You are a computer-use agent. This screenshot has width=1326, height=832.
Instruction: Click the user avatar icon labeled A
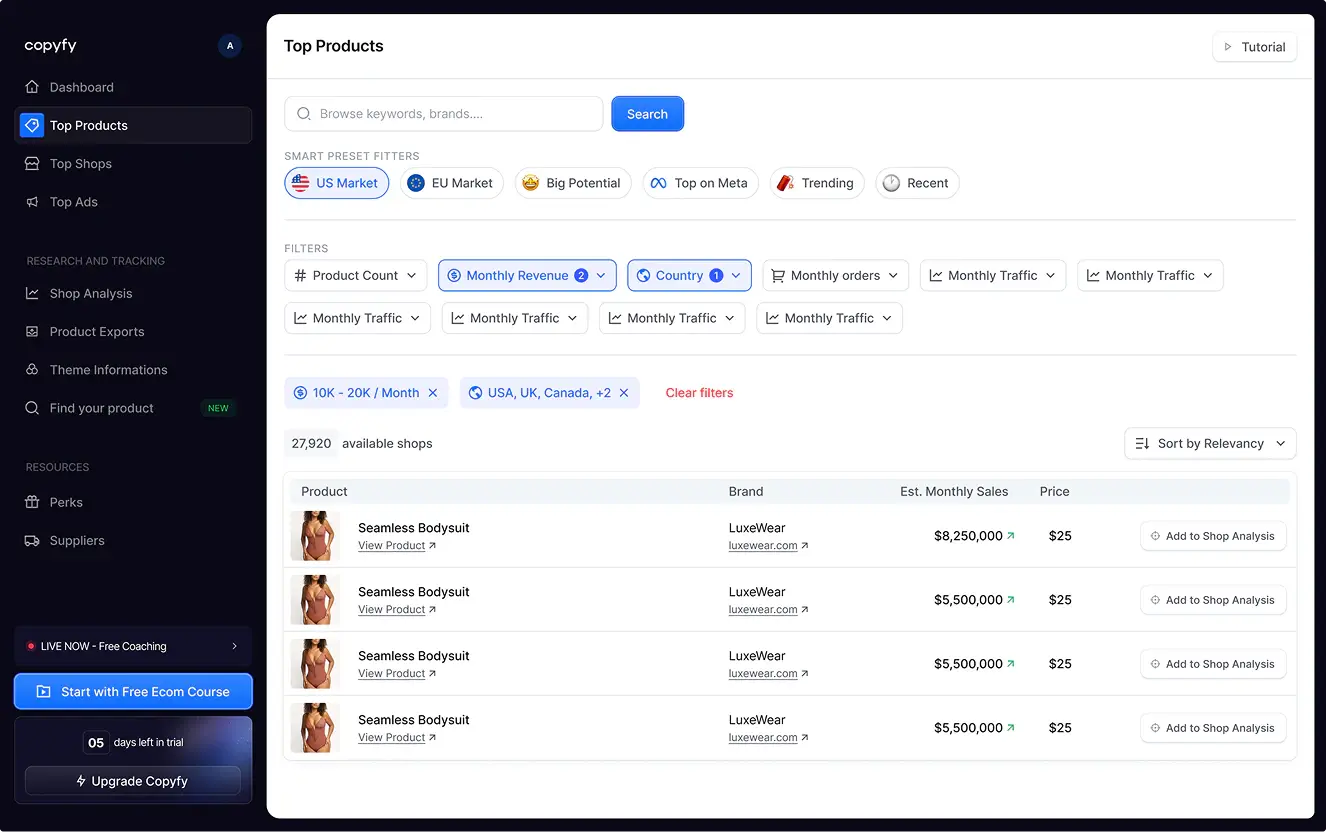click(230, 46)
